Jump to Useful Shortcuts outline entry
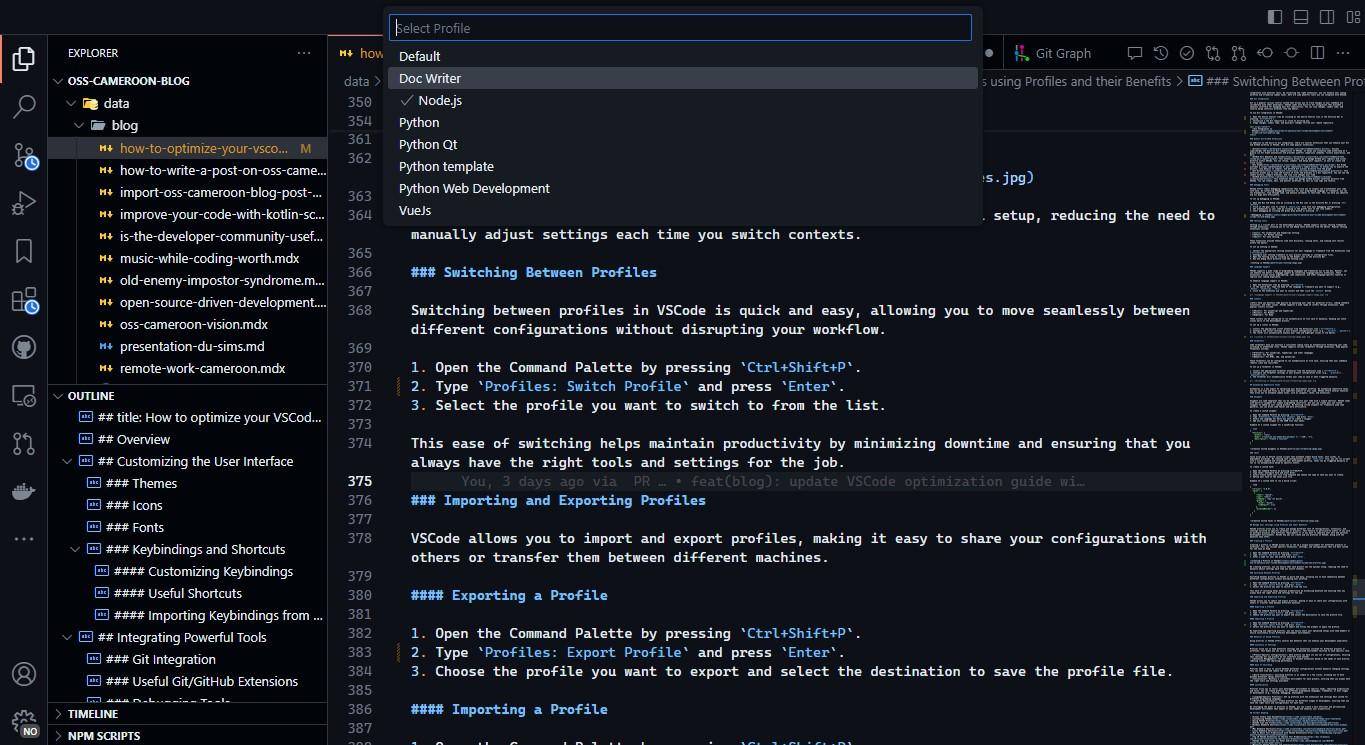The width and height of the screenshot is (1365, 745). (188, 593)
